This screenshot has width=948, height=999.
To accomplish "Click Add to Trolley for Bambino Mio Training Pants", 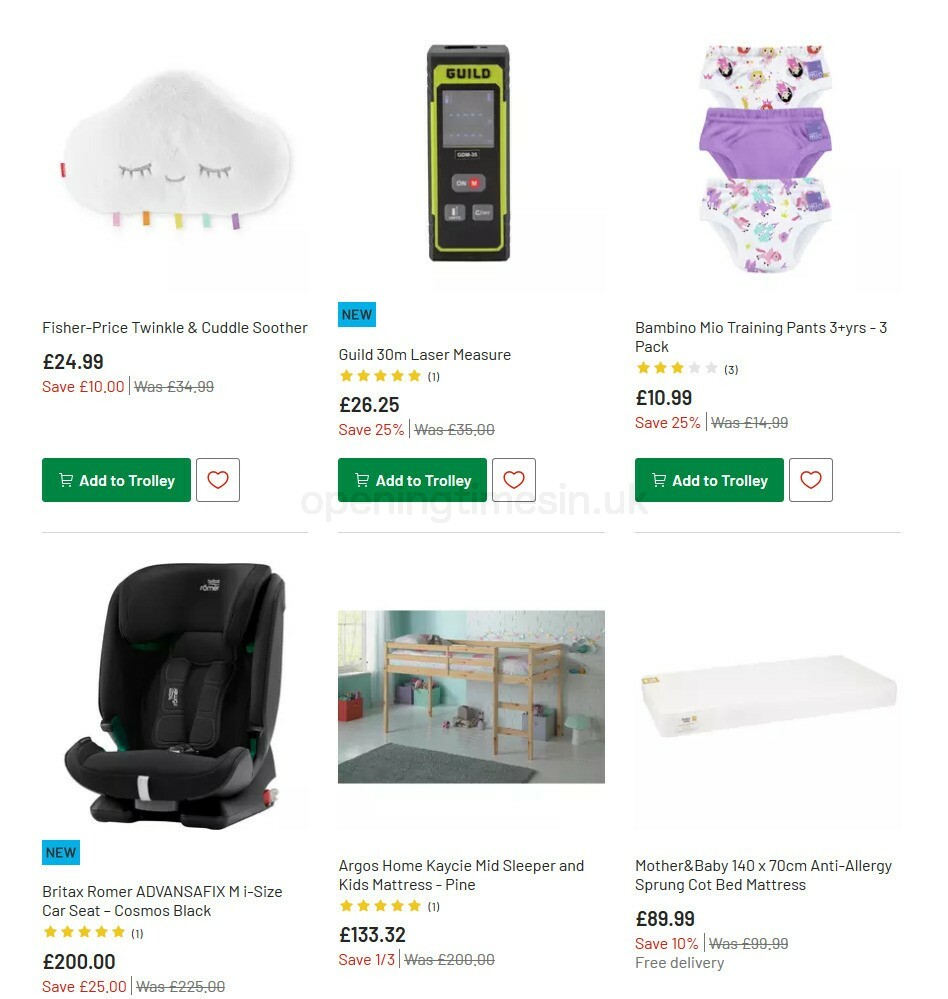I will click(709, 480).
